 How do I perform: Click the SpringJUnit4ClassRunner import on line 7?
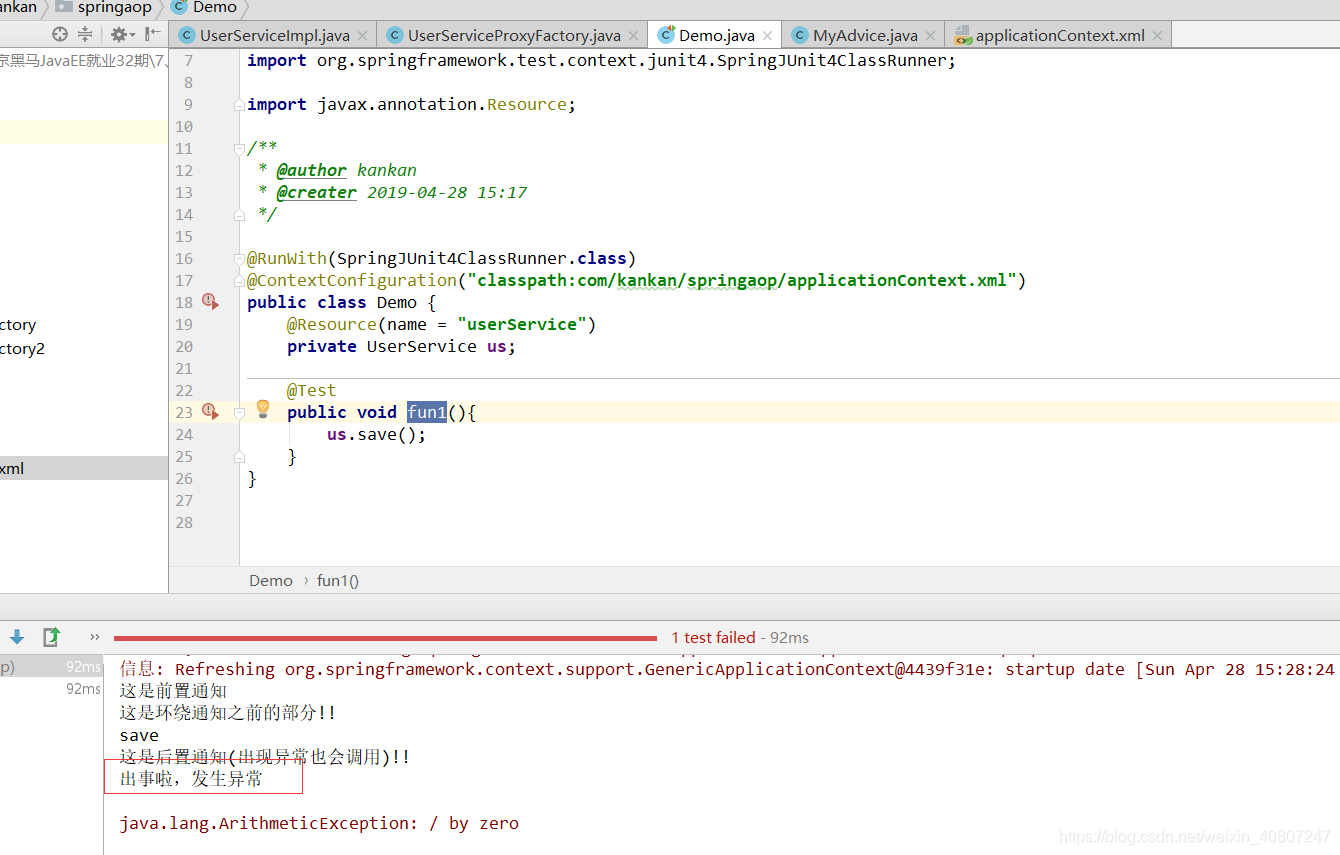coord(602,60)
